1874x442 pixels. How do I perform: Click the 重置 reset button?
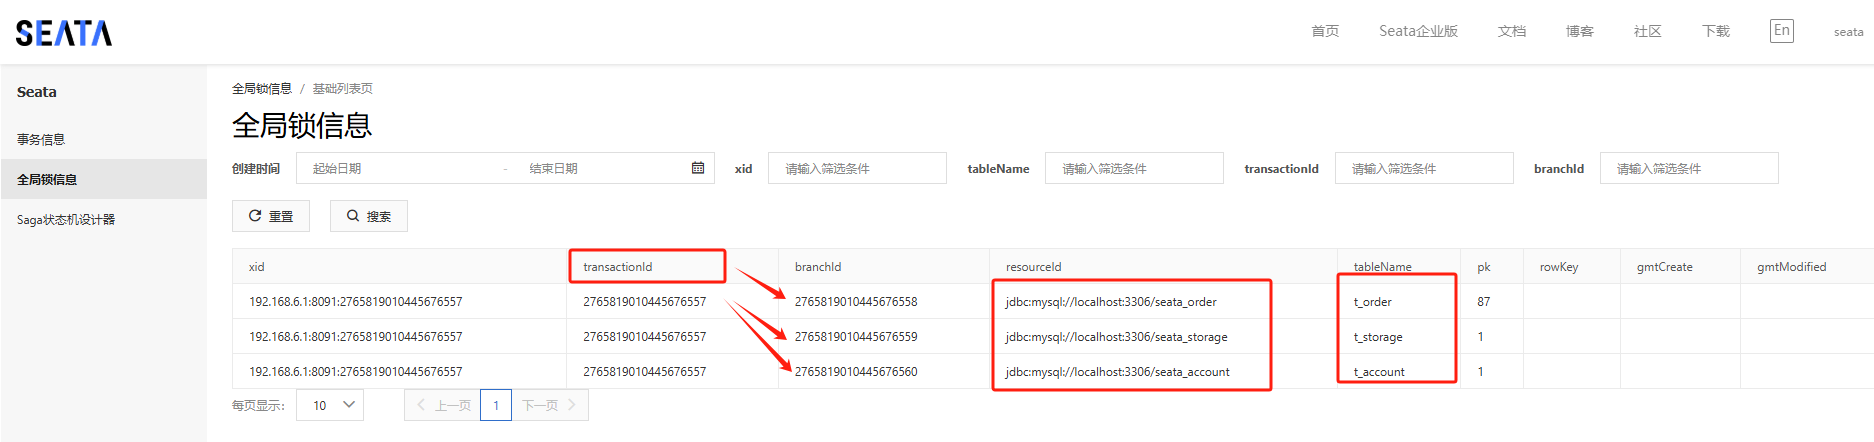click(x=271, y=216)
